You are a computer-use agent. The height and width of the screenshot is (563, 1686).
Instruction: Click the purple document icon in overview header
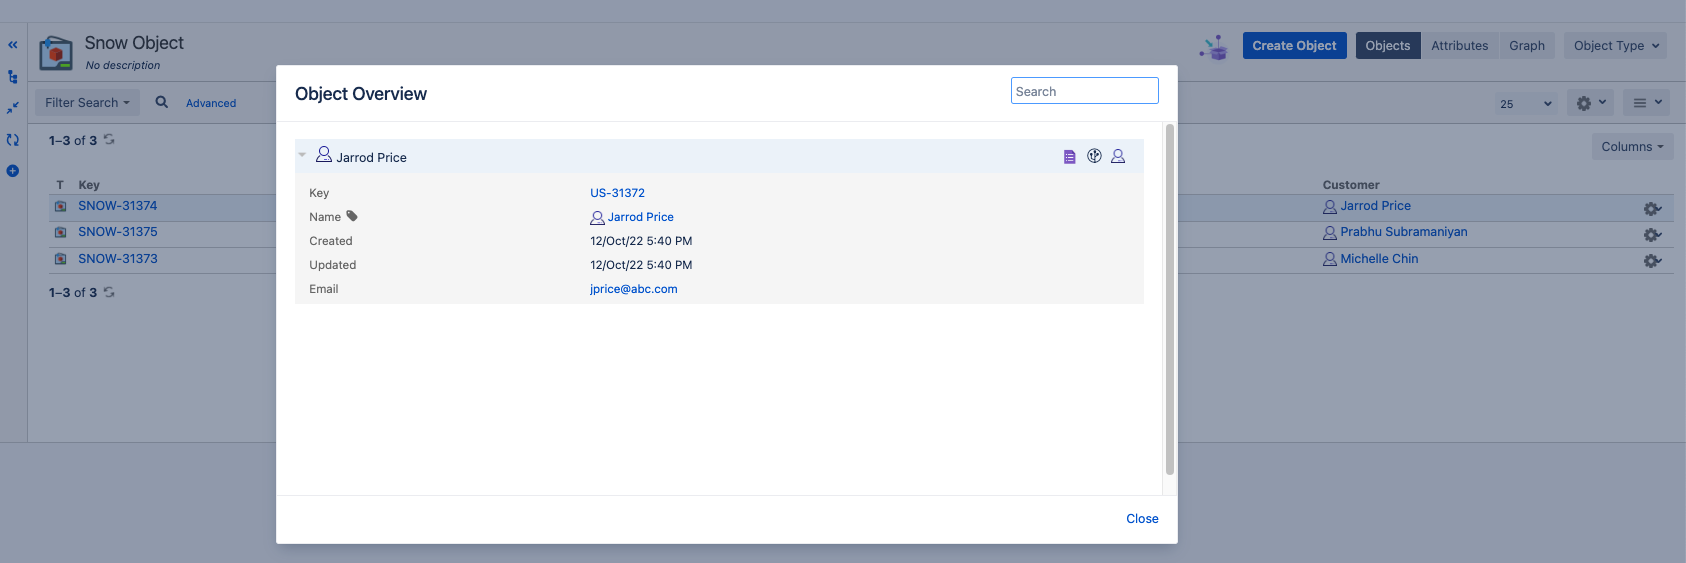1069,157
